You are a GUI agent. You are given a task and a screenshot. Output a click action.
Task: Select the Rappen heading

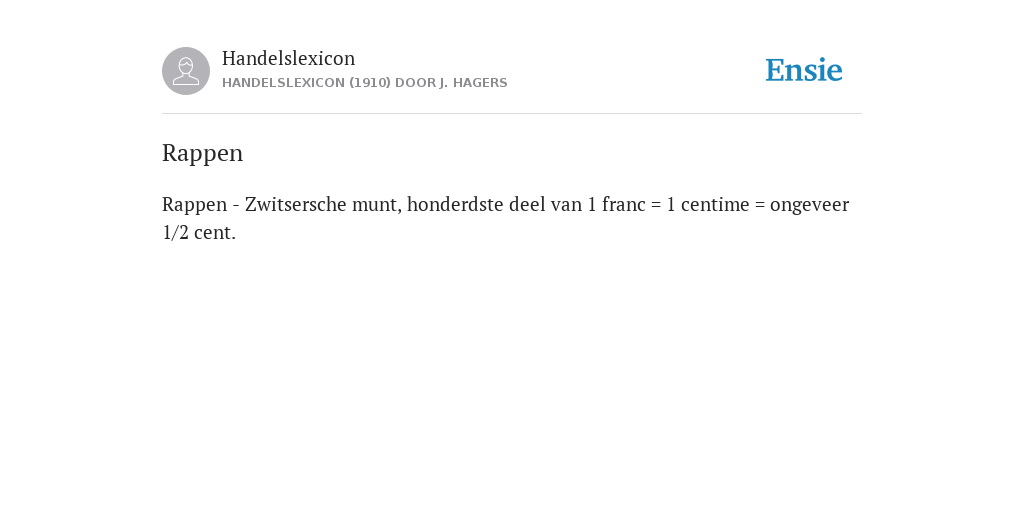click(202, 154)
